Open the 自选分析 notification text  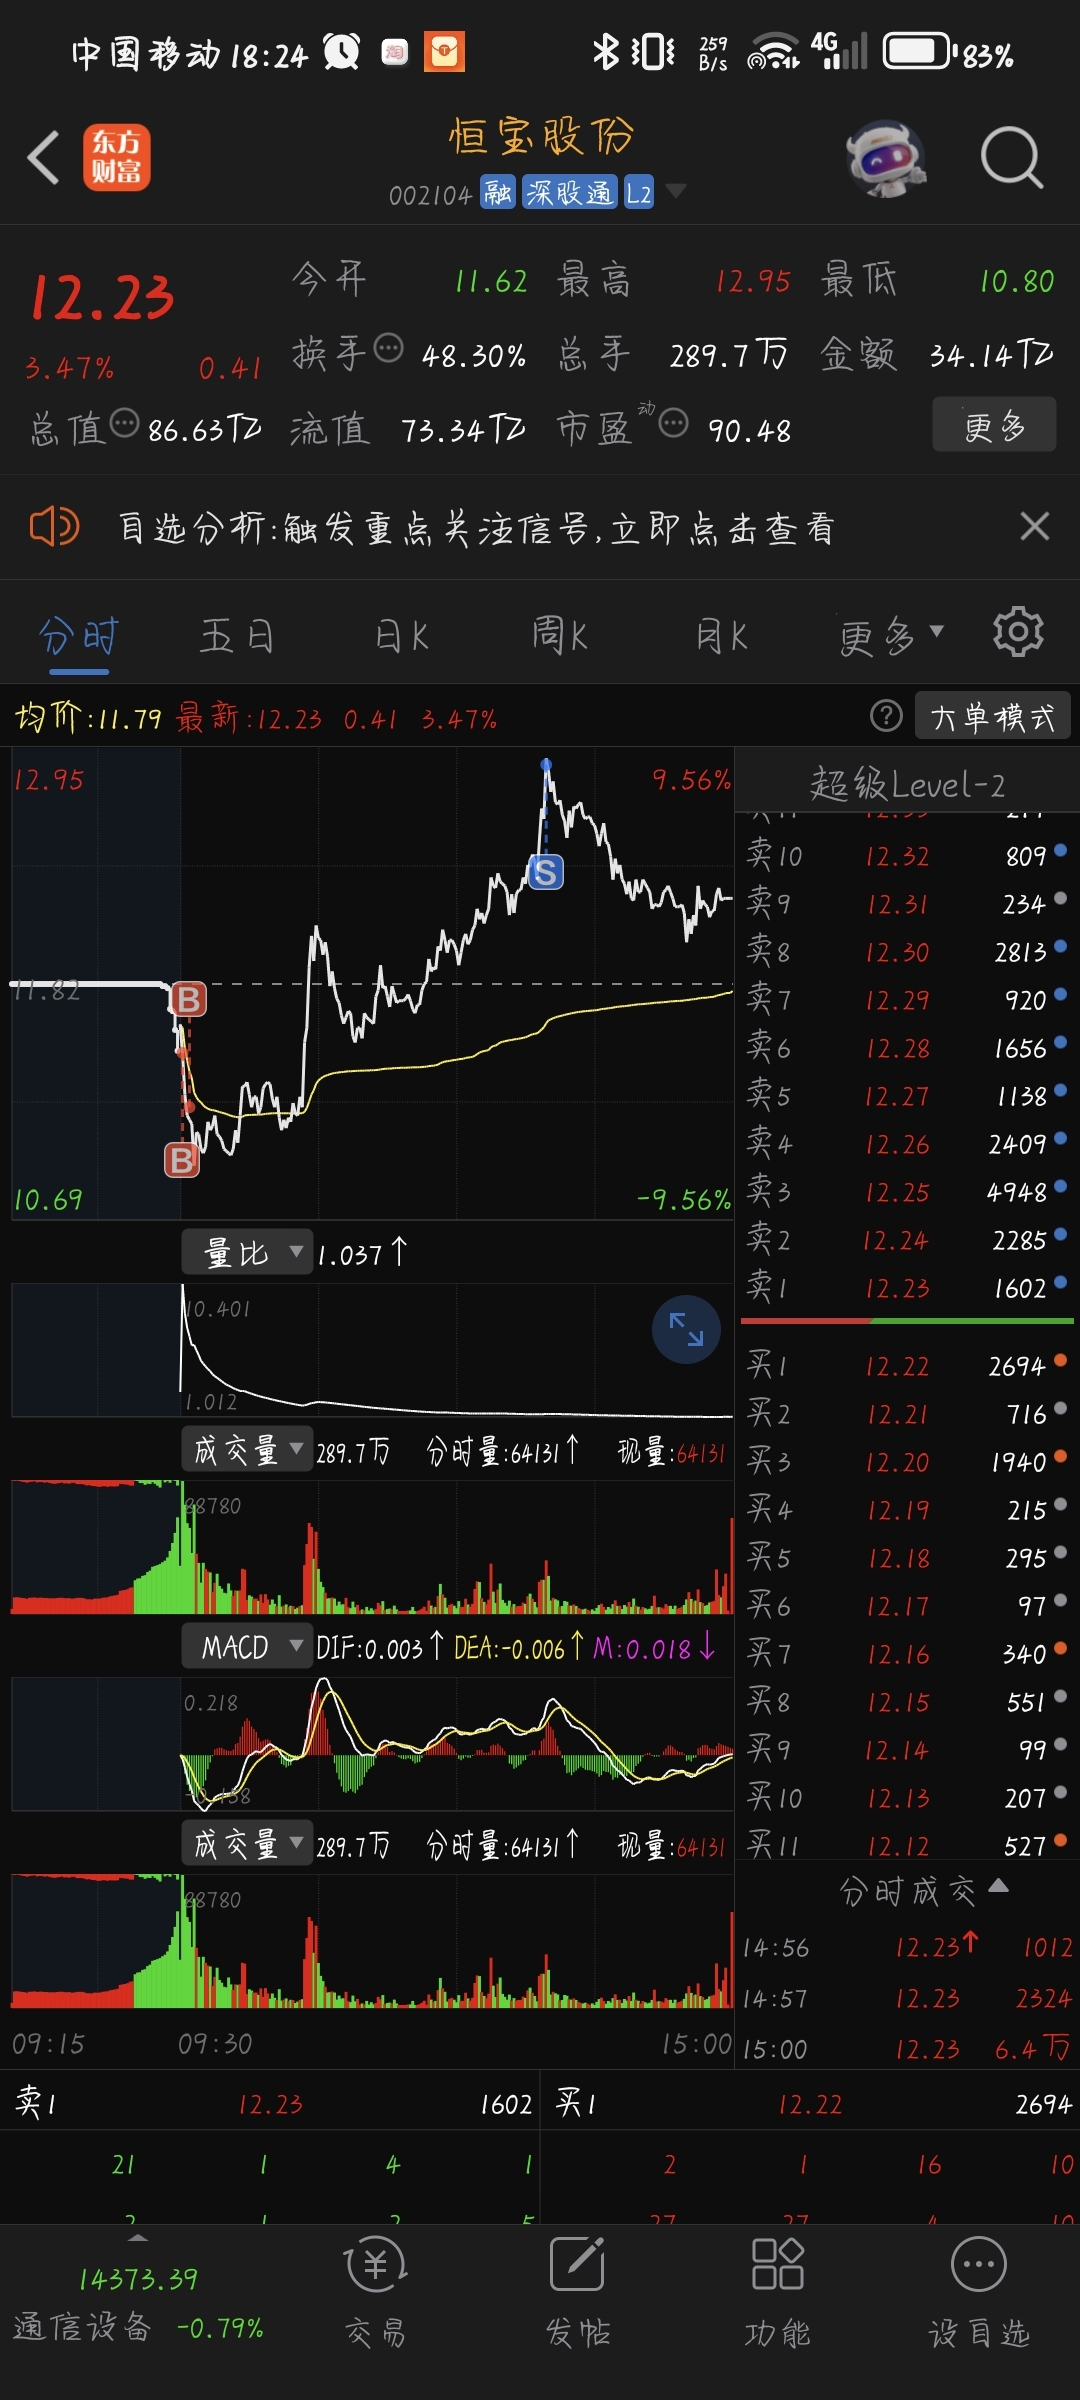[x=476, y=527]
